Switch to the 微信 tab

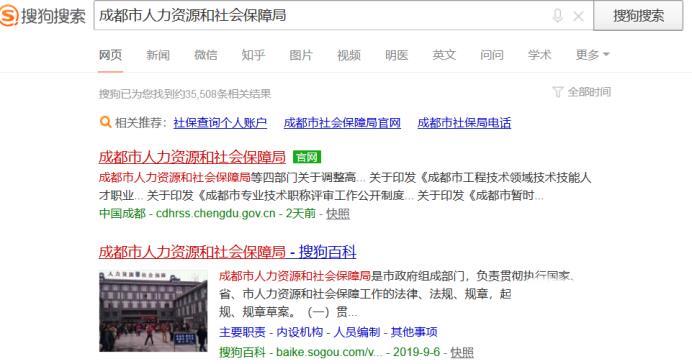coord(206,55)
